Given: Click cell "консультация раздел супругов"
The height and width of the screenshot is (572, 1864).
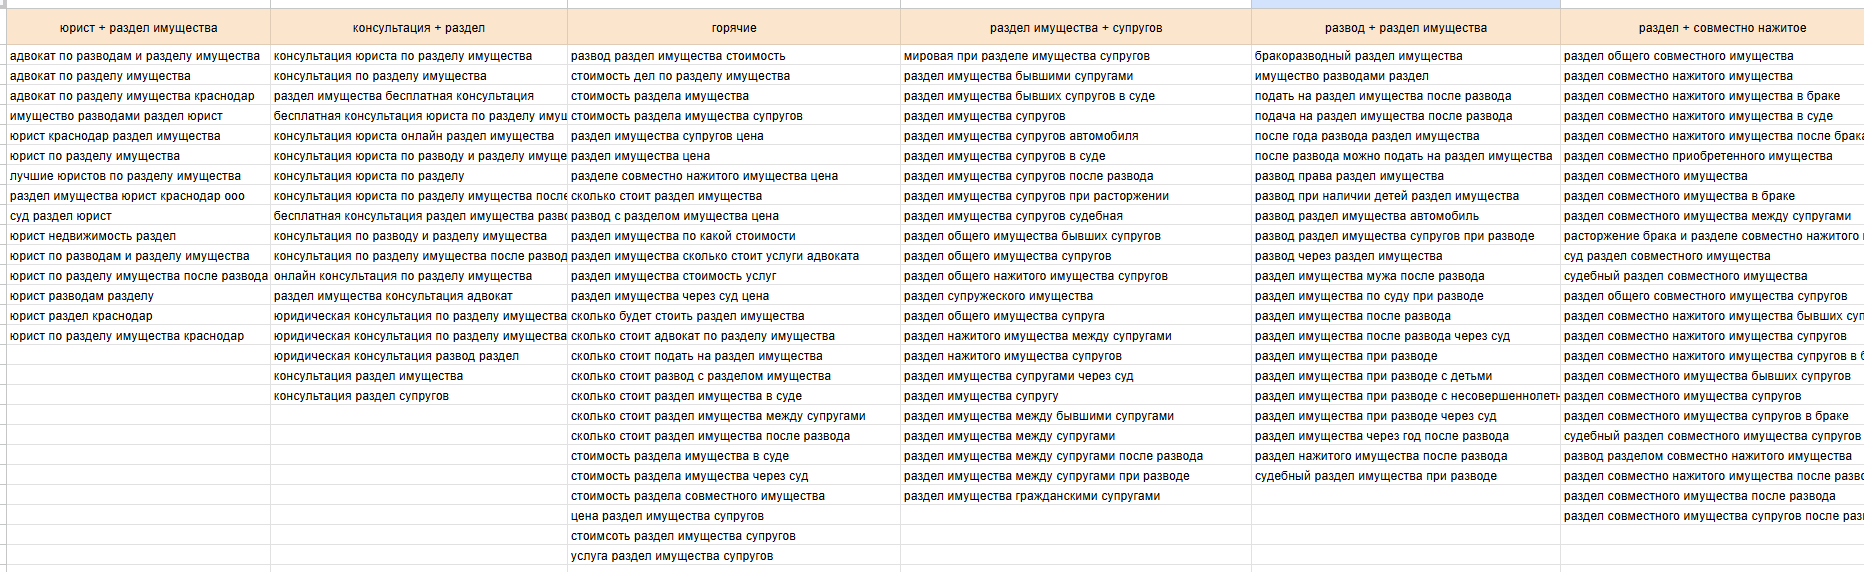Looking at the screenshot, I should tap(419, 396).
